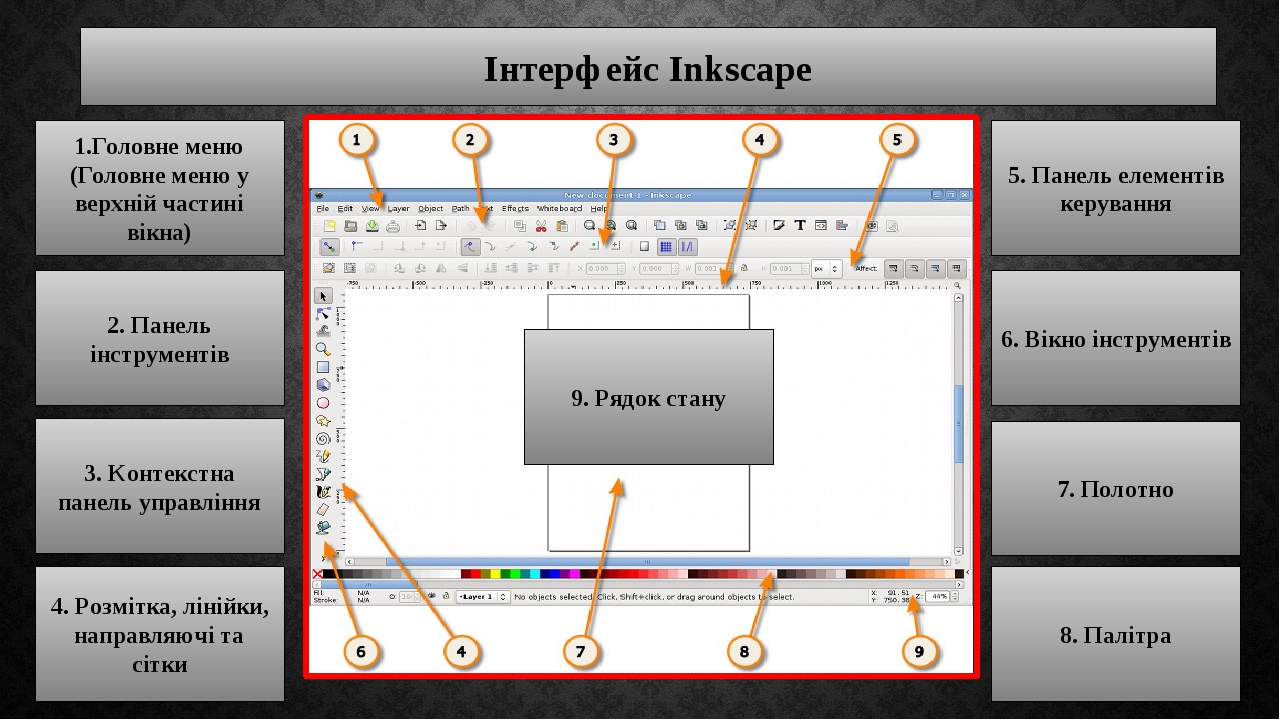Click the opacity O field stepper
This screenshot has height=720, width=1280.
pyautogui.click(x=417, y=597)
